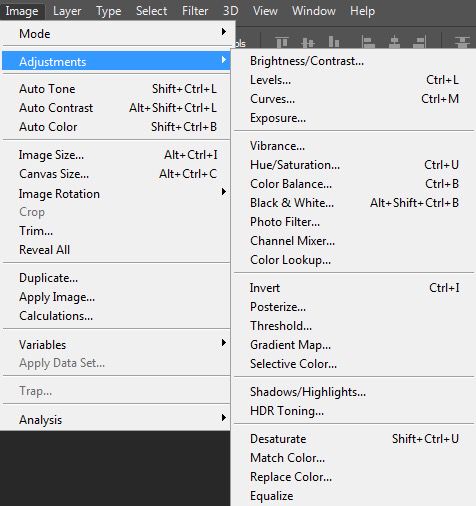Click the Align Bottom Edges icon

334,42
